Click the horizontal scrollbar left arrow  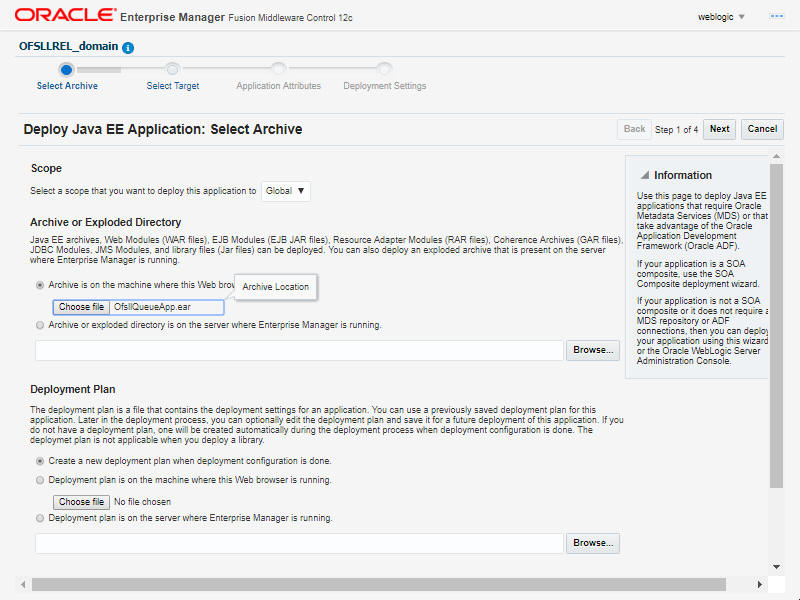coord(23,584)
